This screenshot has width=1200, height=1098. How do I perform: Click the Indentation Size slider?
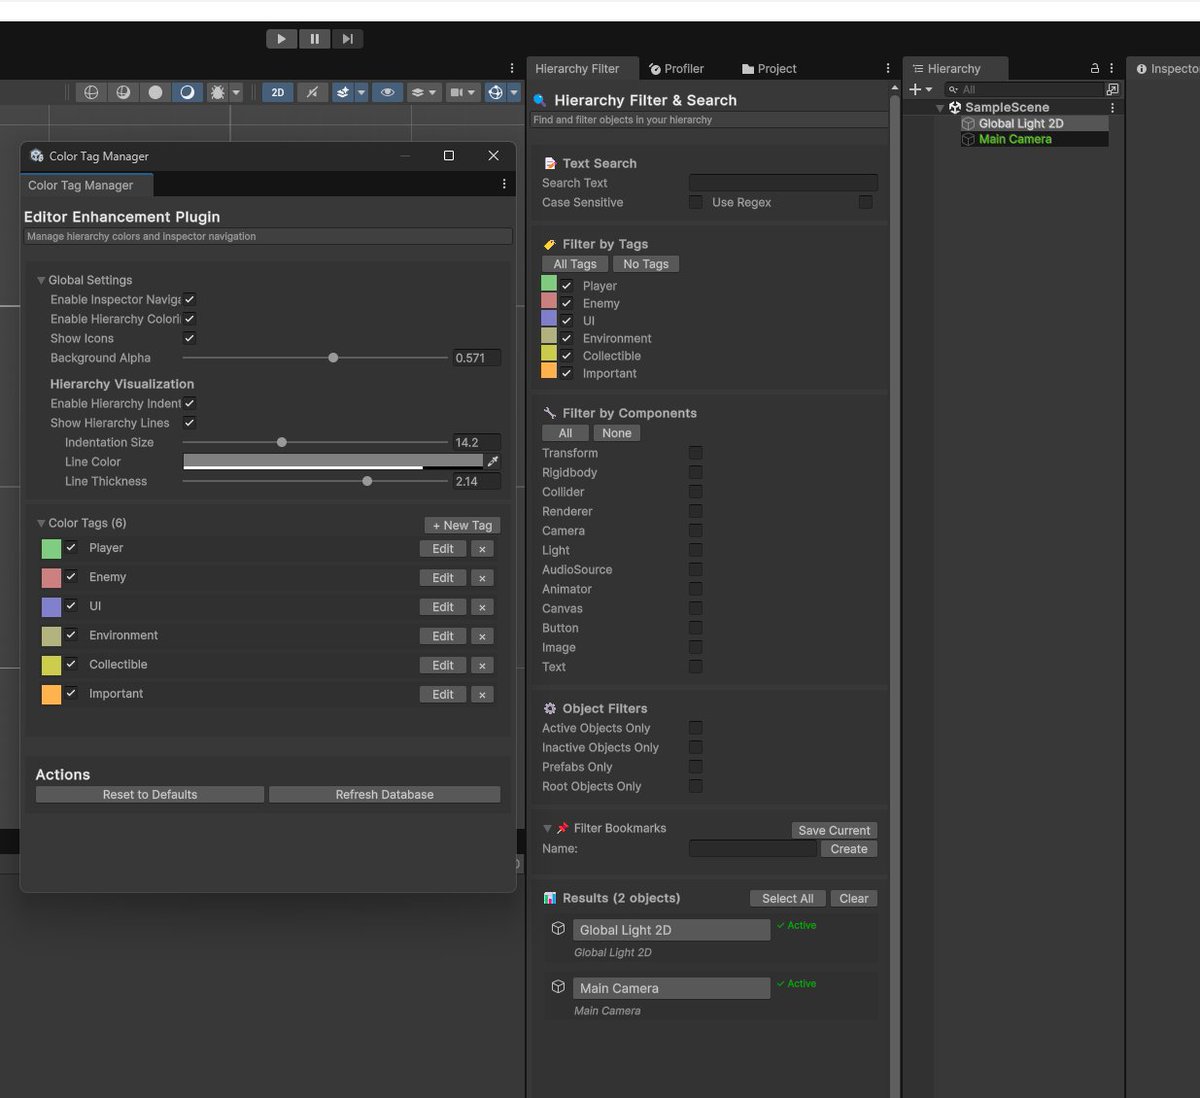pos(315,442)
